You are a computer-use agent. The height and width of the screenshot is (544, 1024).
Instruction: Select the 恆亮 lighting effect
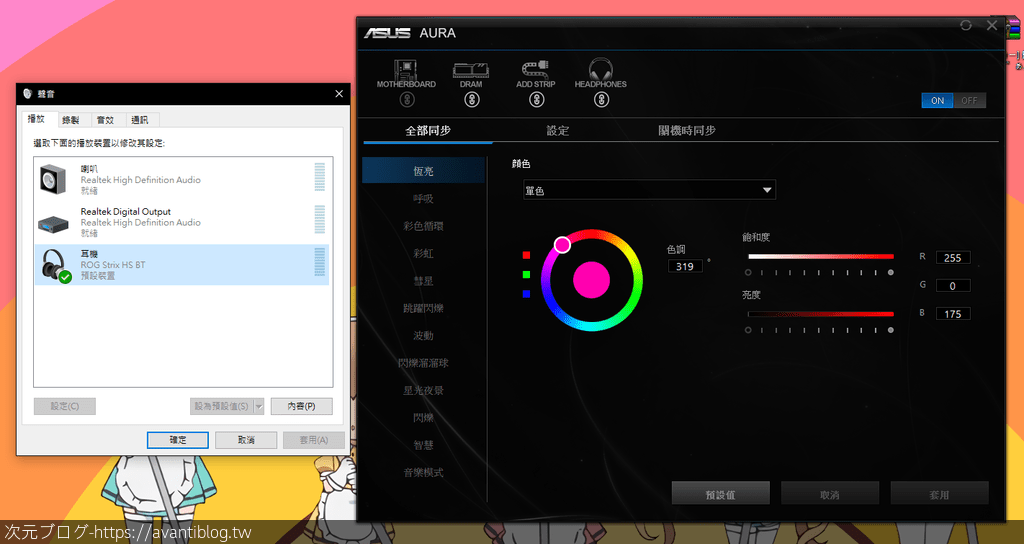[x=423, y=171]
